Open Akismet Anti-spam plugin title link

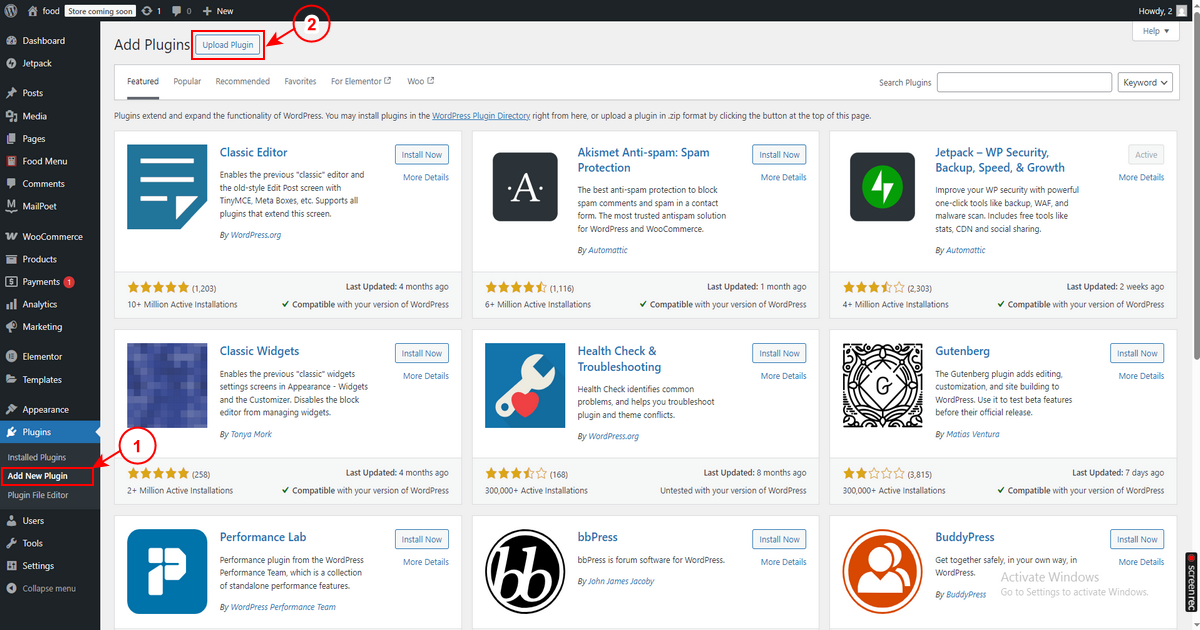tap(644, 160)
